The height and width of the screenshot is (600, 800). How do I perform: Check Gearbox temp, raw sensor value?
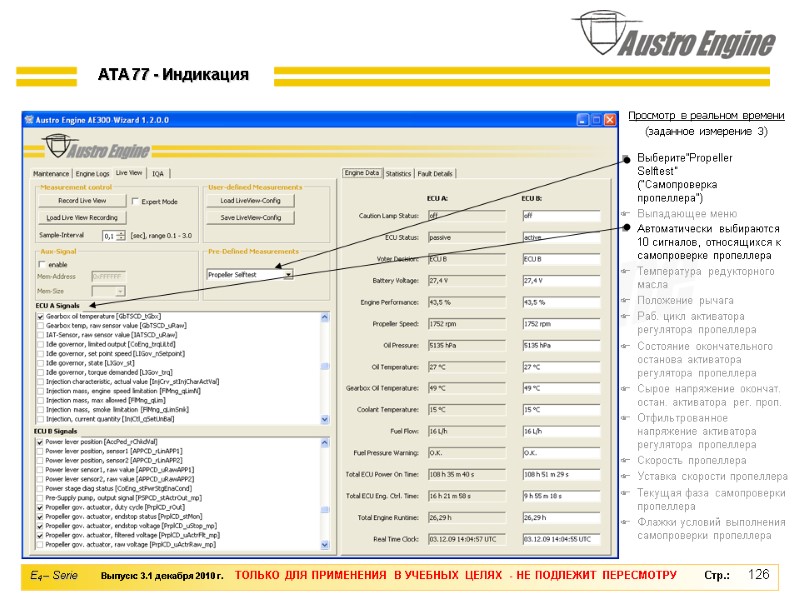[40, 326]
